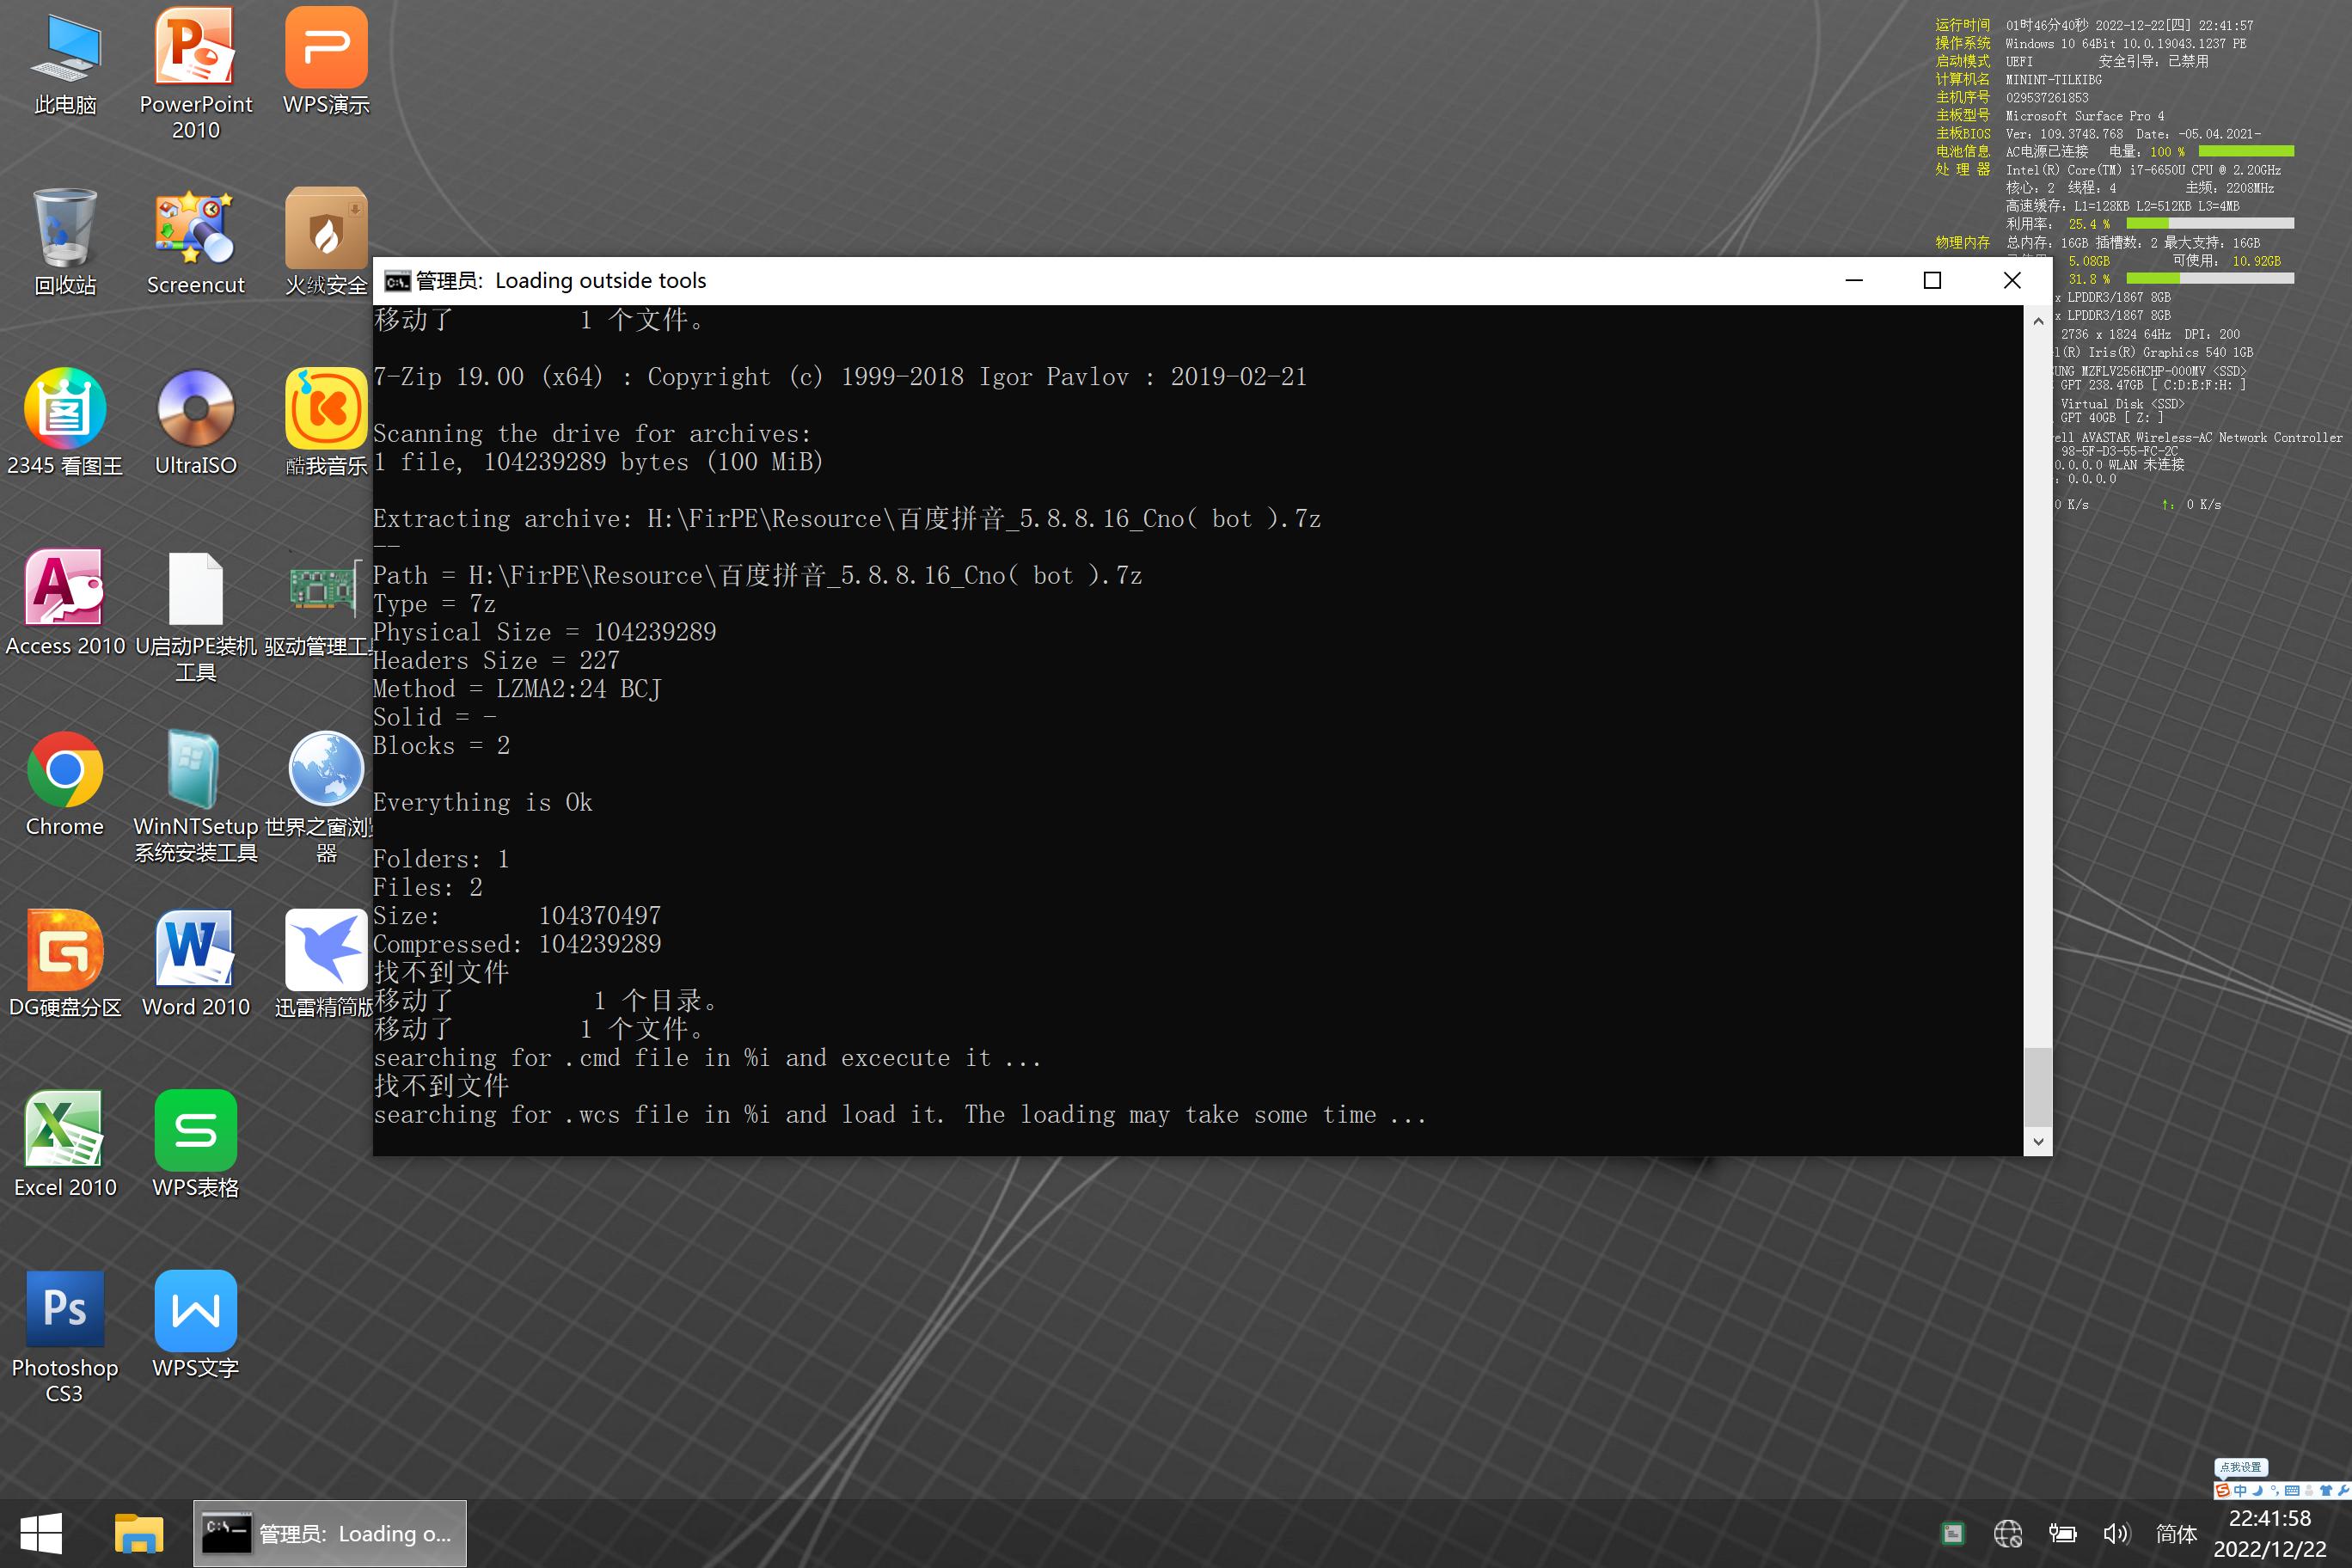Open the wrench settings icon on IME bar

click(x=2343, y=1491)
